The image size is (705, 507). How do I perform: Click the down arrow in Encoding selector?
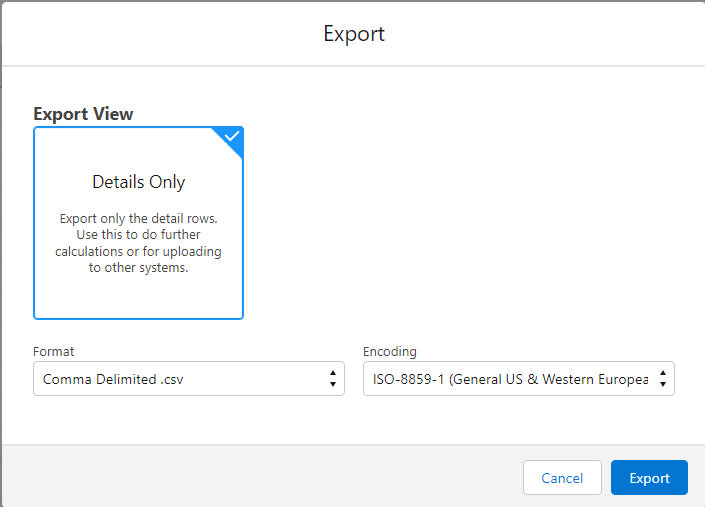[x=661, y=385]
